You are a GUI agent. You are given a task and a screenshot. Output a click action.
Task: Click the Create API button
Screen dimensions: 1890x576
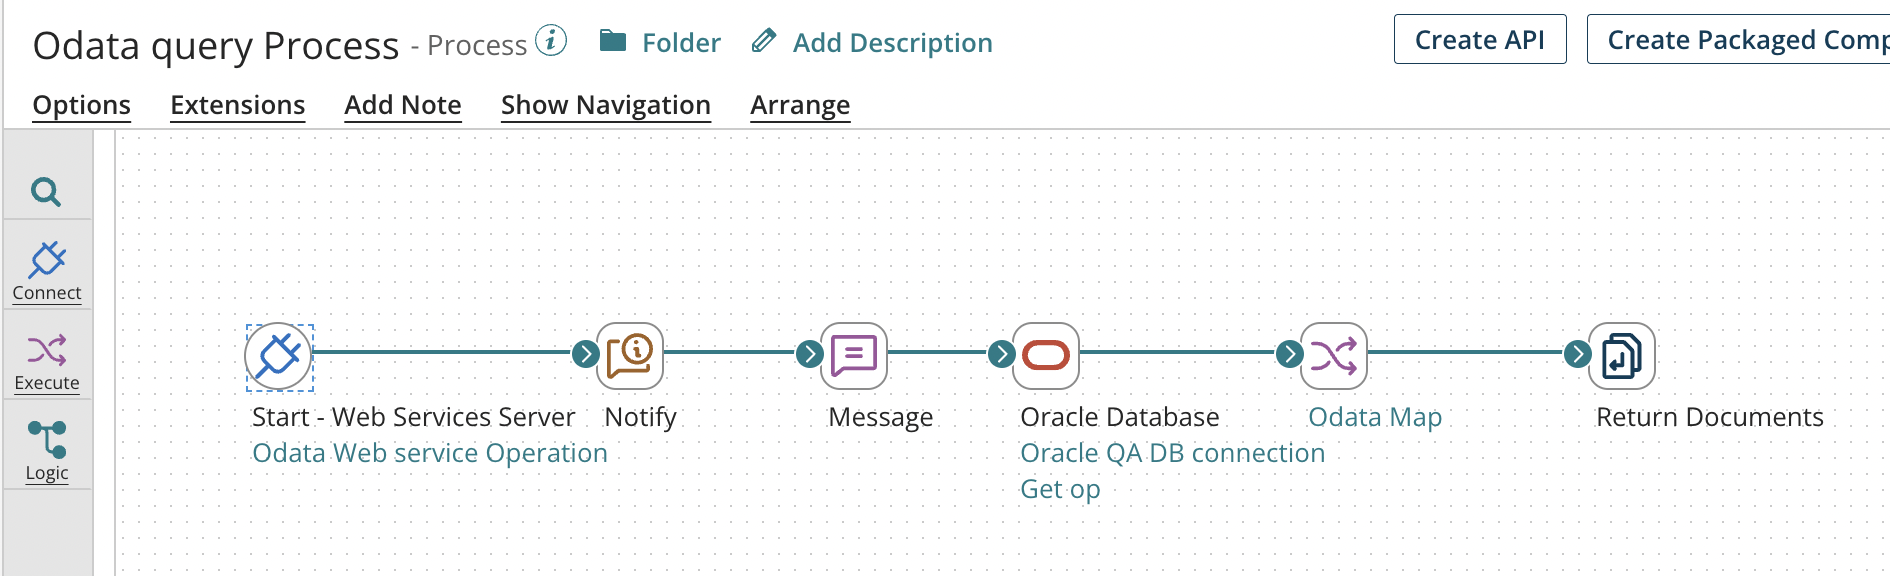[1479, 39]
